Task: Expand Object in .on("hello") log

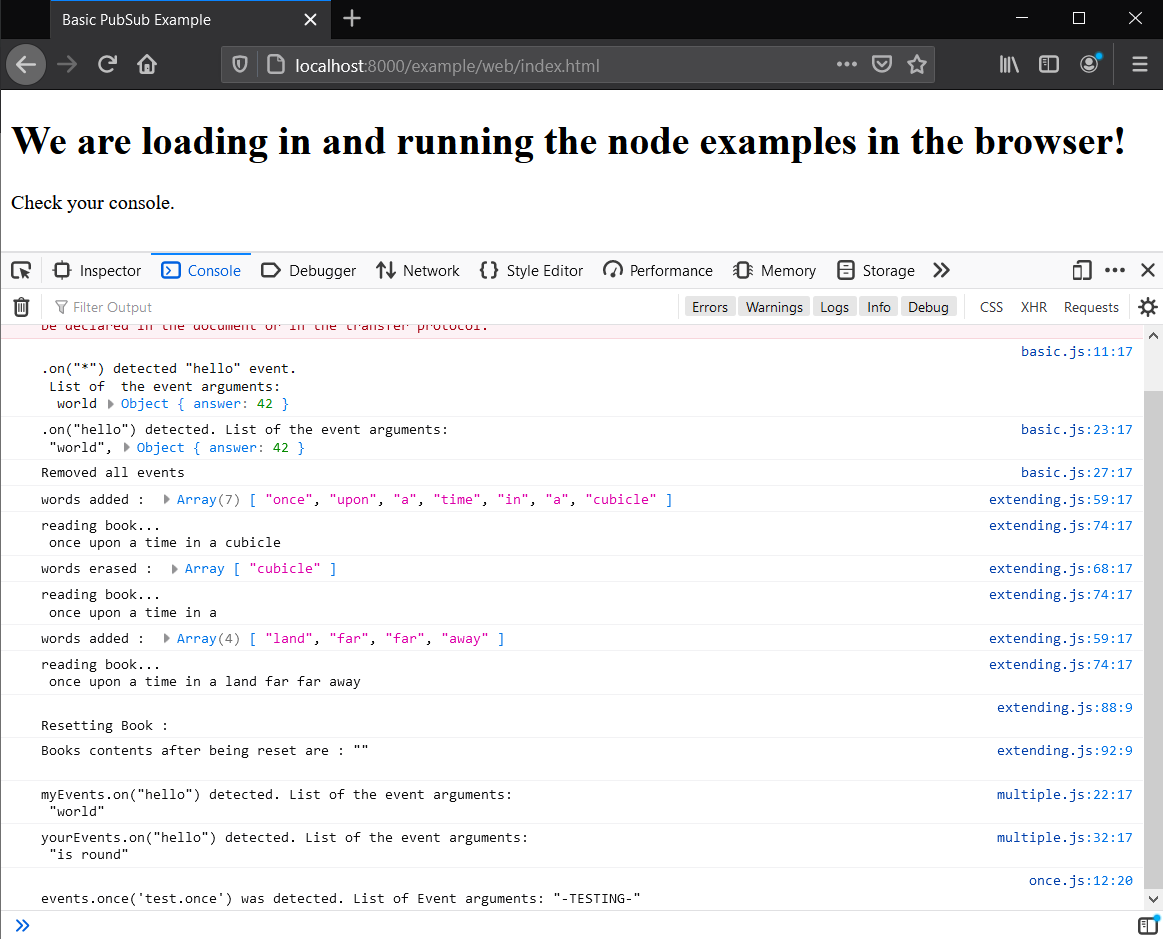Action: click(x=127, y=448)
